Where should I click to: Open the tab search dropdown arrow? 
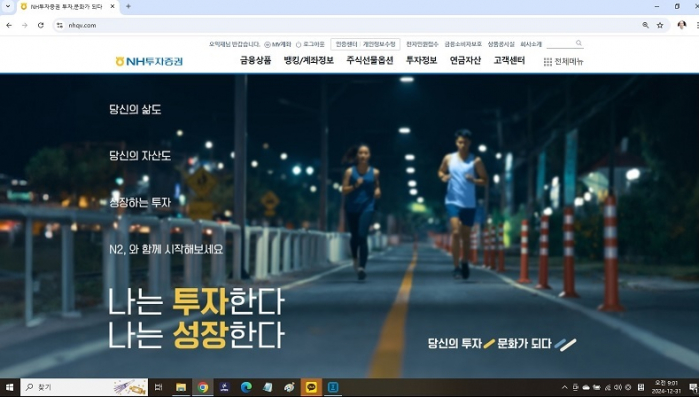[8, 6]
